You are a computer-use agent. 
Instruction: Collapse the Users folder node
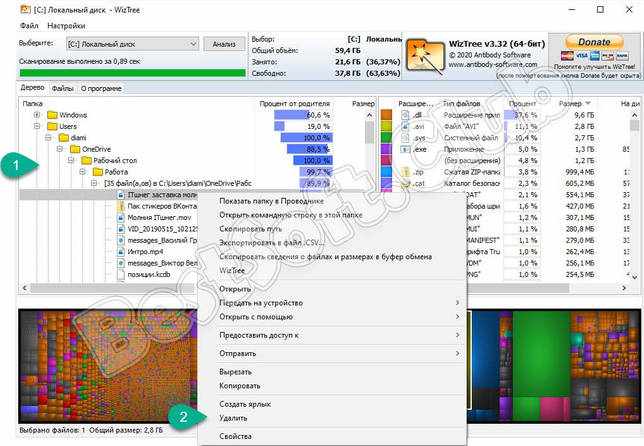tap(37, 126)
